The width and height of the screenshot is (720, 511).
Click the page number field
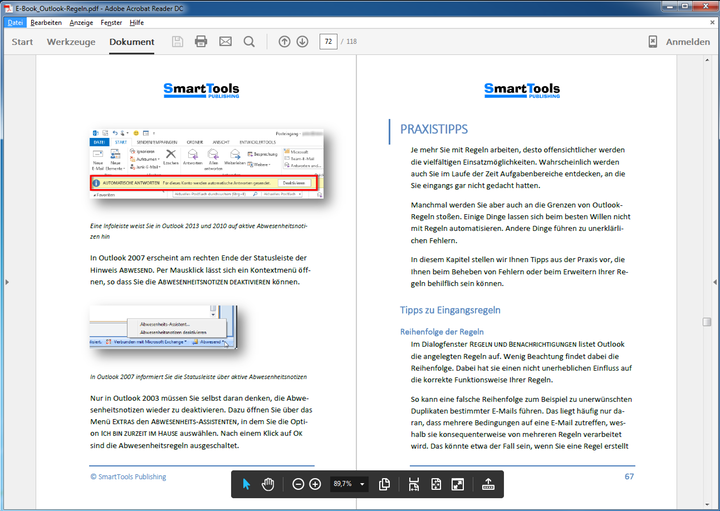328,41
